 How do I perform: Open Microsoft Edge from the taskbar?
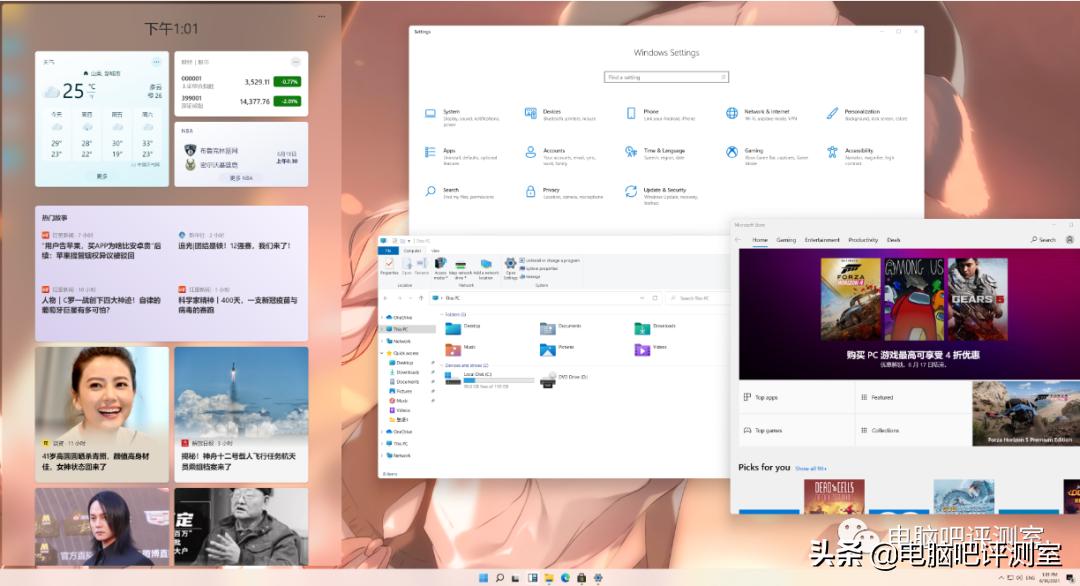coord(564,578)
